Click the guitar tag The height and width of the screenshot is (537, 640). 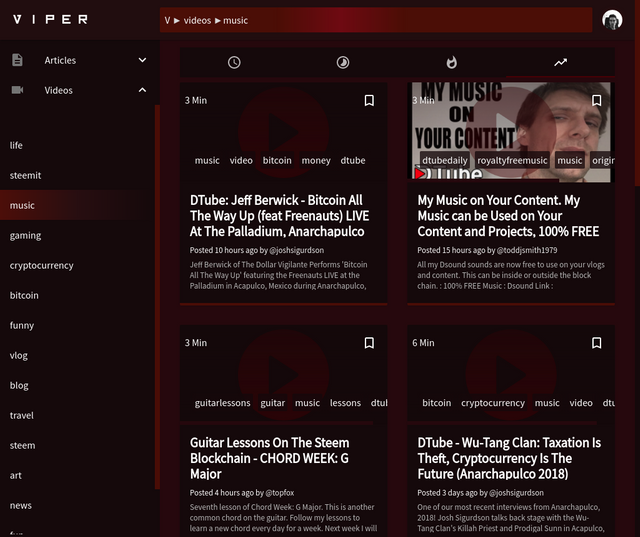(273, 403)
